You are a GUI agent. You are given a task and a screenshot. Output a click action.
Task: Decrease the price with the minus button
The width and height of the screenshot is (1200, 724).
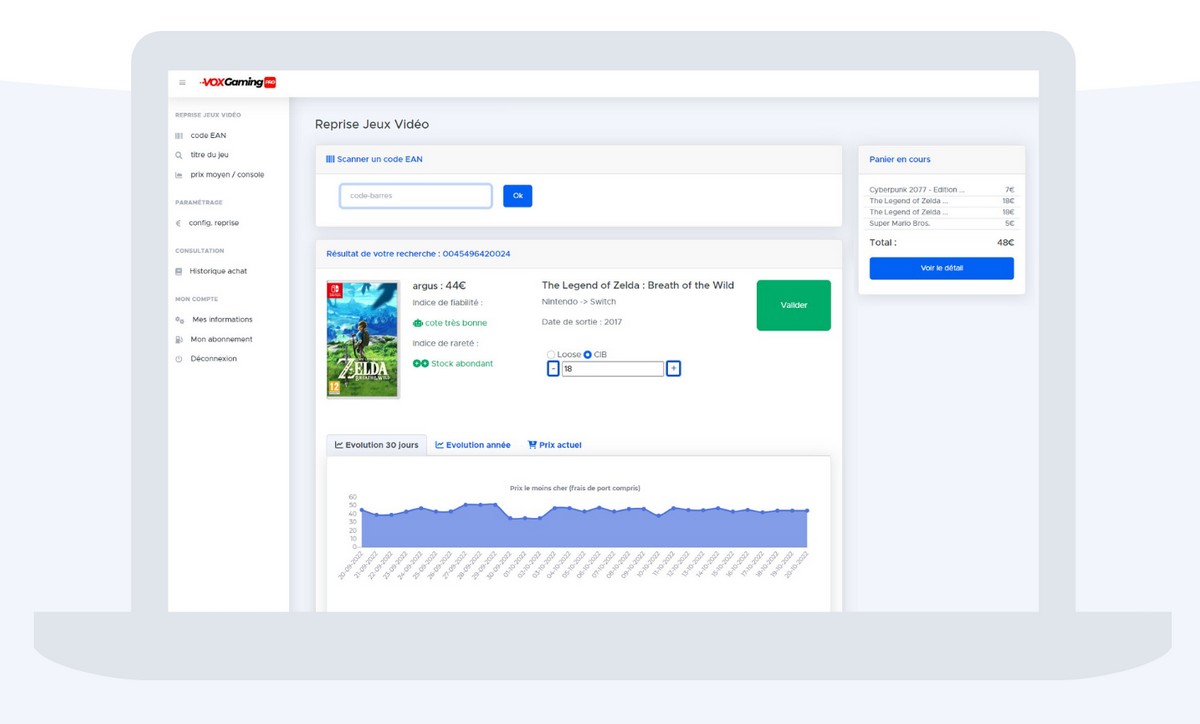553,369
